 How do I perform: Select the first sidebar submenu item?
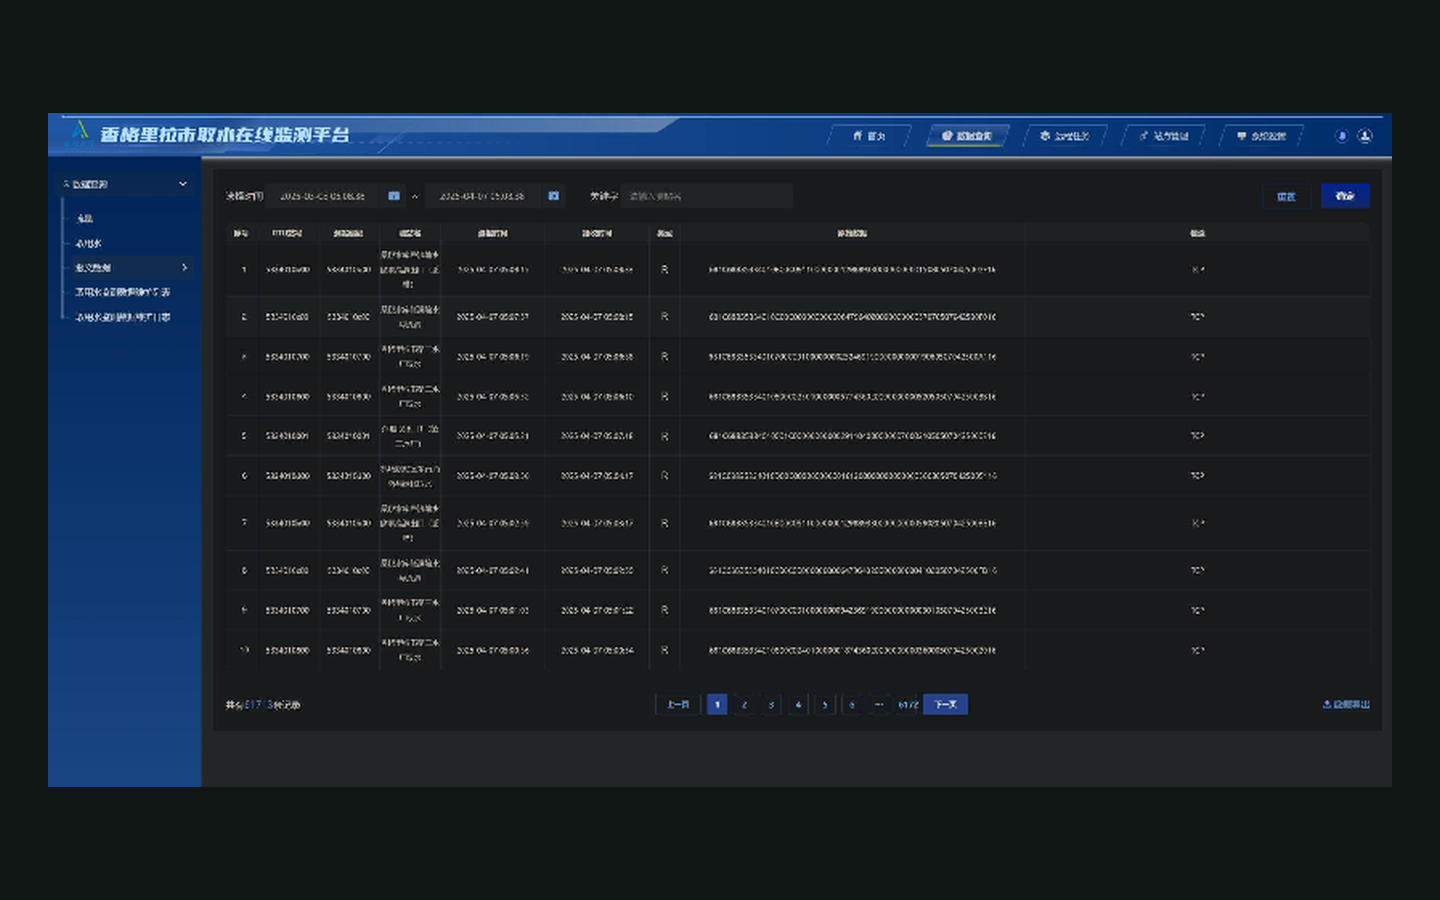coord(85,218)
